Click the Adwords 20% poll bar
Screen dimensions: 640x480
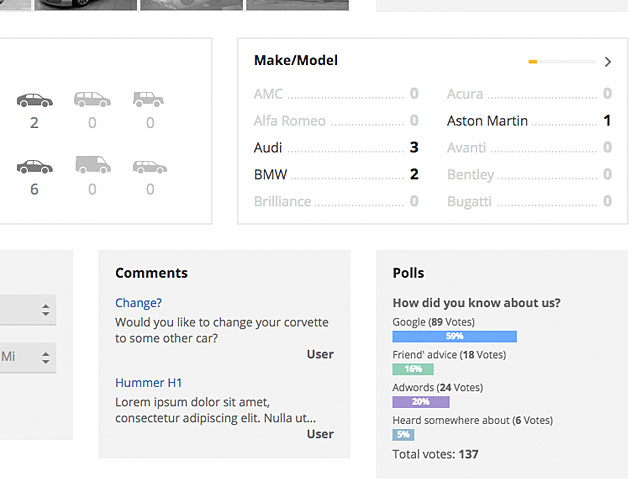click(x=421, y=402)
